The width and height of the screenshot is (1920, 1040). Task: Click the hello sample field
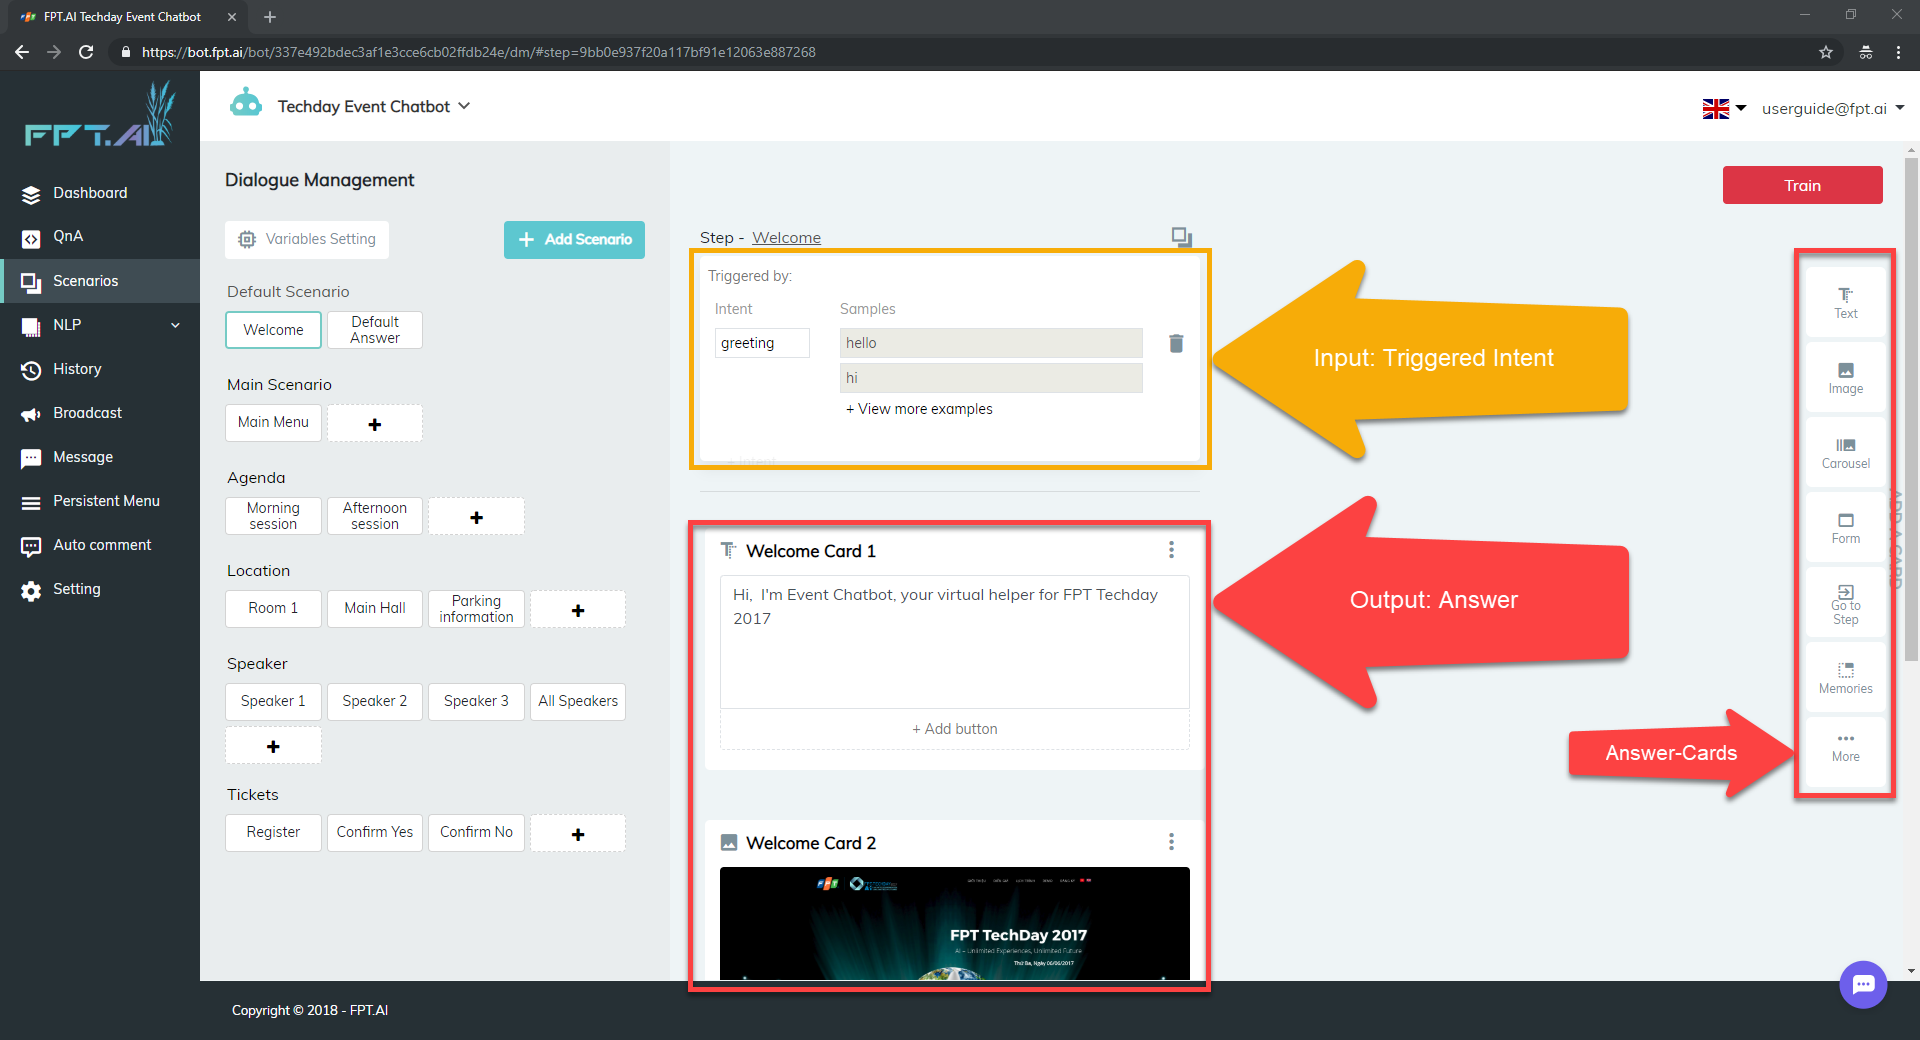coord(991,343)
